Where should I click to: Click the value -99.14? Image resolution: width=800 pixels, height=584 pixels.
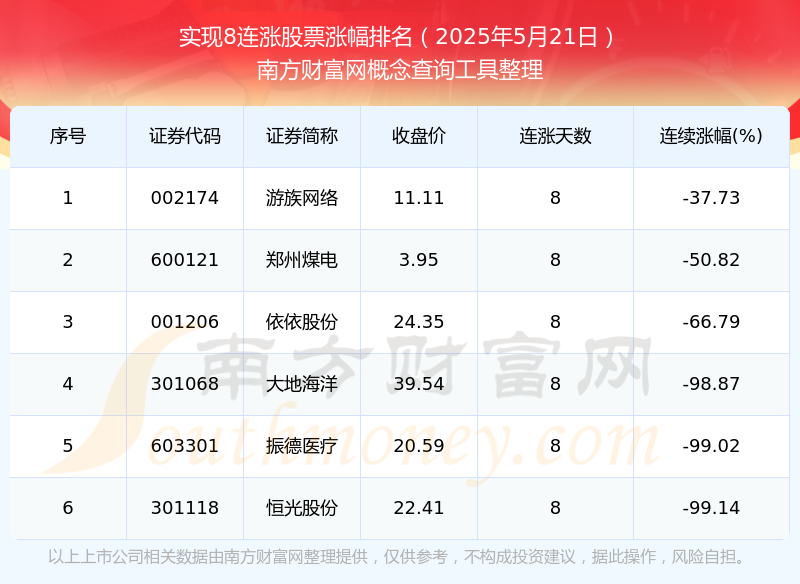(711, 508)
